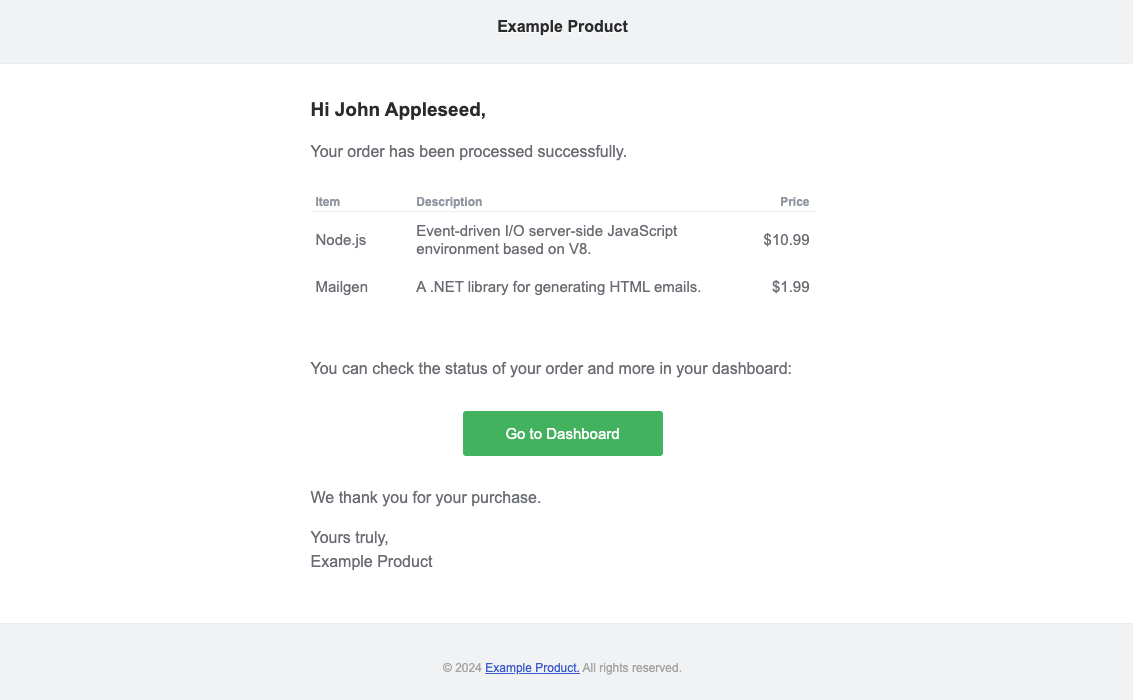
Task: Click the green Go to Dashboard button
Action: click(x=562, y=434)
